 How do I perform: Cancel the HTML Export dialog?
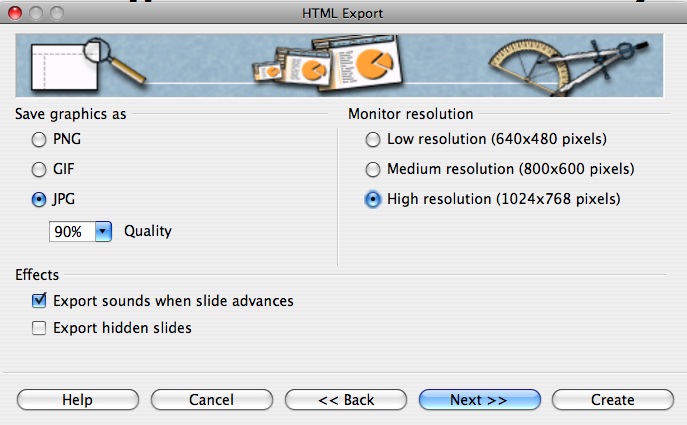tap(211, 399)
